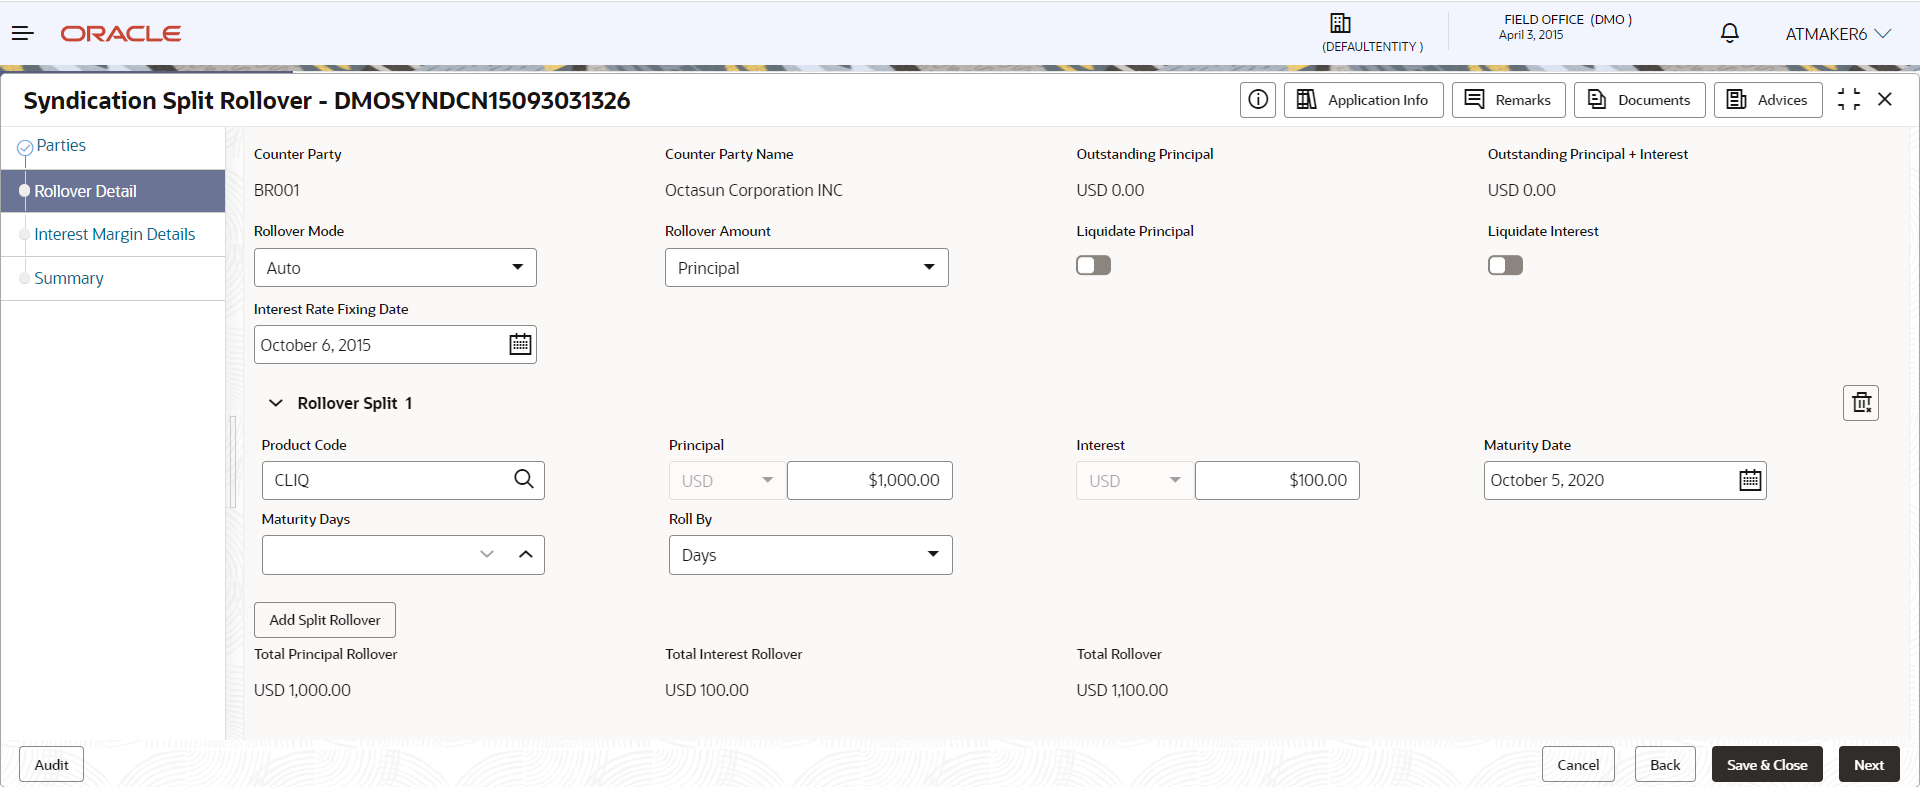The width and height of the screenshot is (1920, 787).
Task: Click the left panel splitter handle
Action: pyautogui.click(x=233, y=462)
